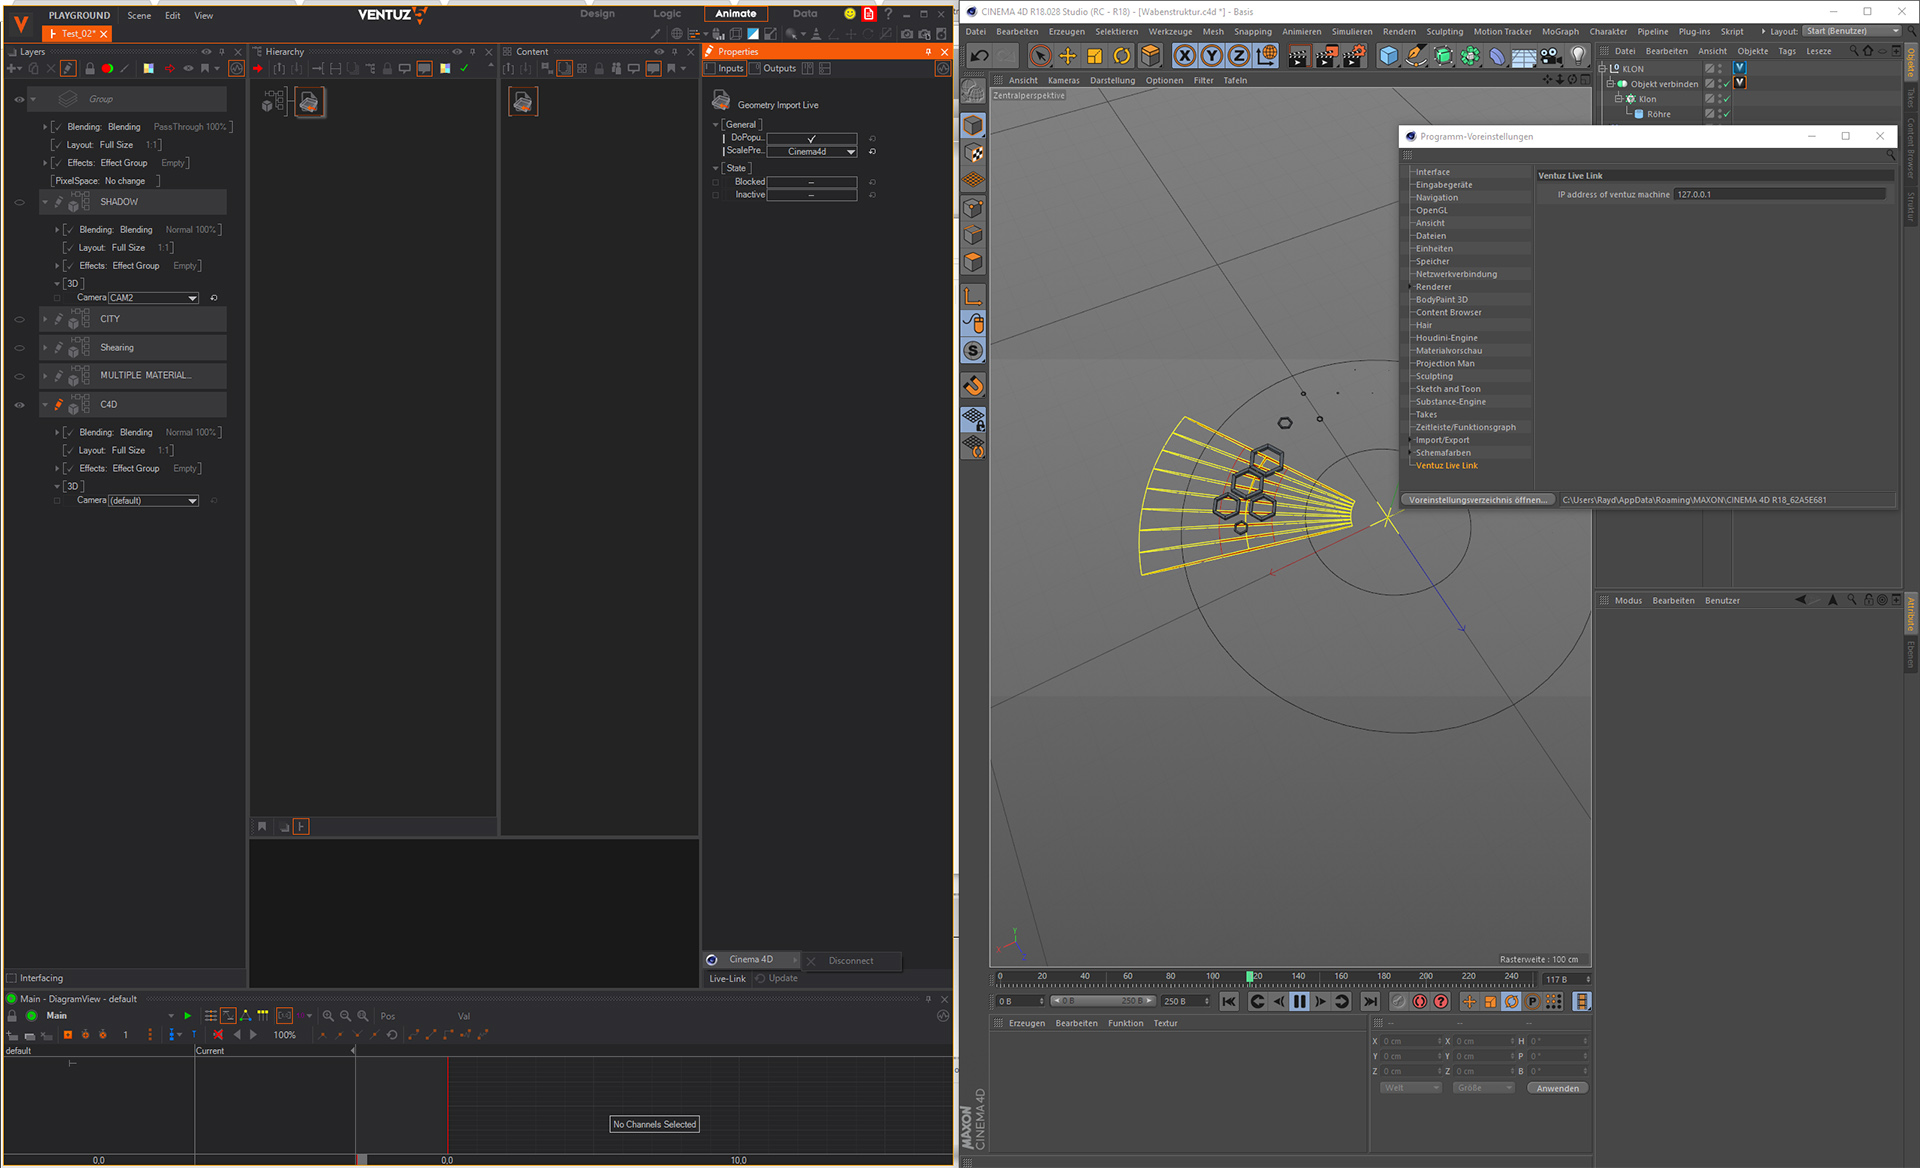Expand the CITY layer

(x=44, y=319)
